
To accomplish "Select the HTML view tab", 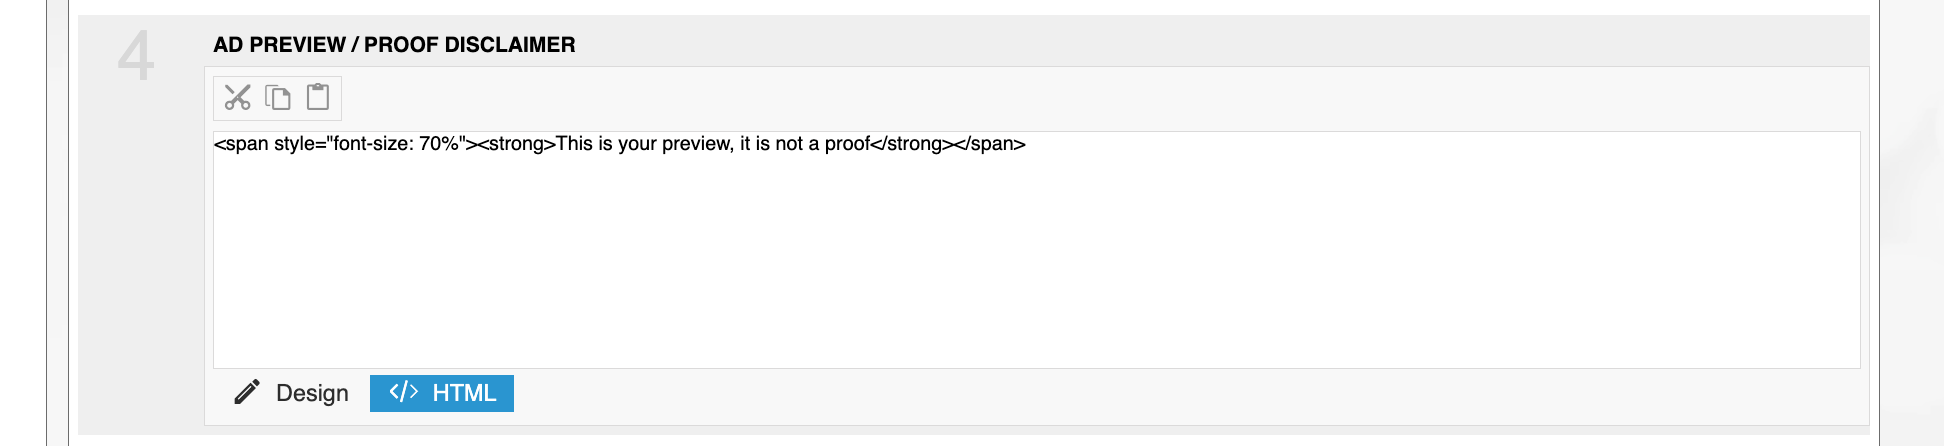I will (x=442, y=393).
